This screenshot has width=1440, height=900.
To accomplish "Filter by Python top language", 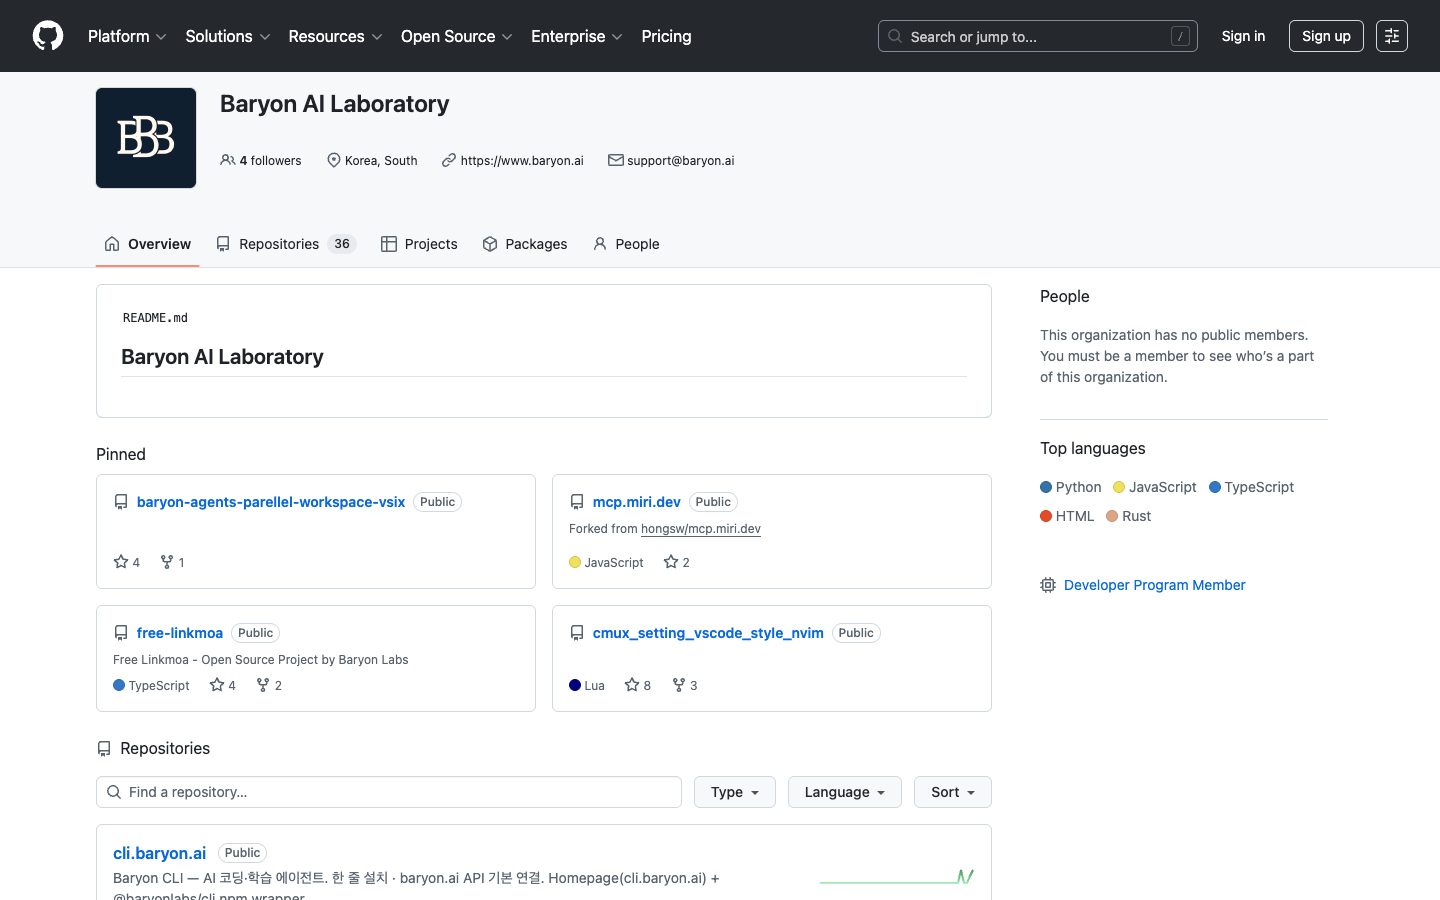I will pyautogui.click(x=1071, y=487).
